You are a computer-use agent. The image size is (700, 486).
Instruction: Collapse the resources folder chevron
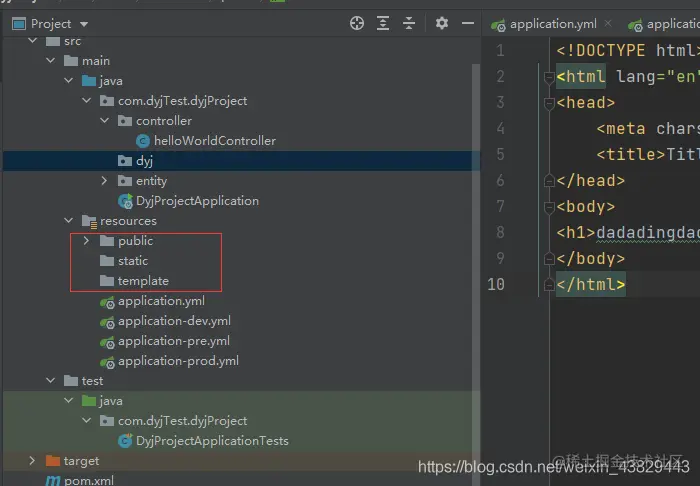[68, 220]
